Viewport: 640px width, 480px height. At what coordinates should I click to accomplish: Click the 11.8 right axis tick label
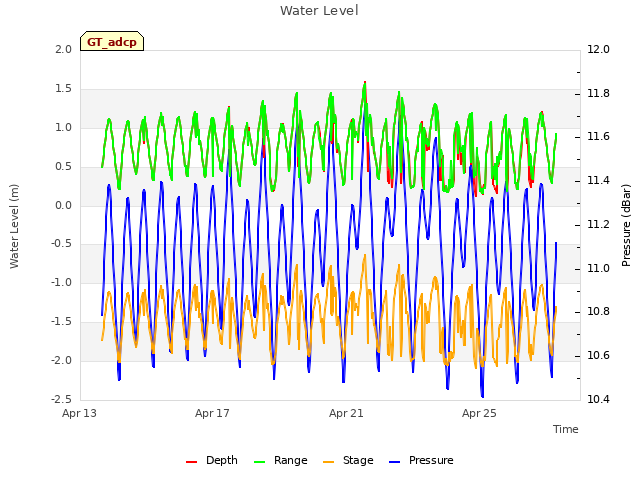(598, 93)
